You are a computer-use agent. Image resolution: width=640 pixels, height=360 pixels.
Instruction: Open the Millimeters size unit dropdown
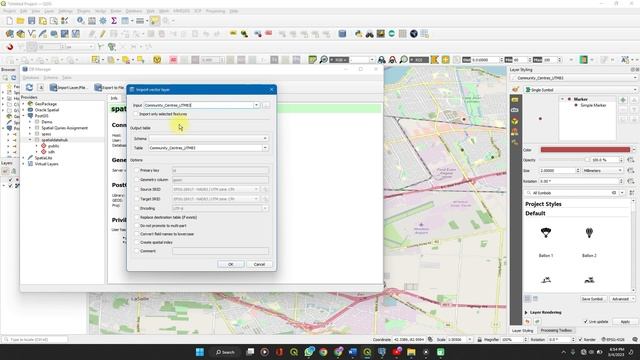(x=602, y=171)
